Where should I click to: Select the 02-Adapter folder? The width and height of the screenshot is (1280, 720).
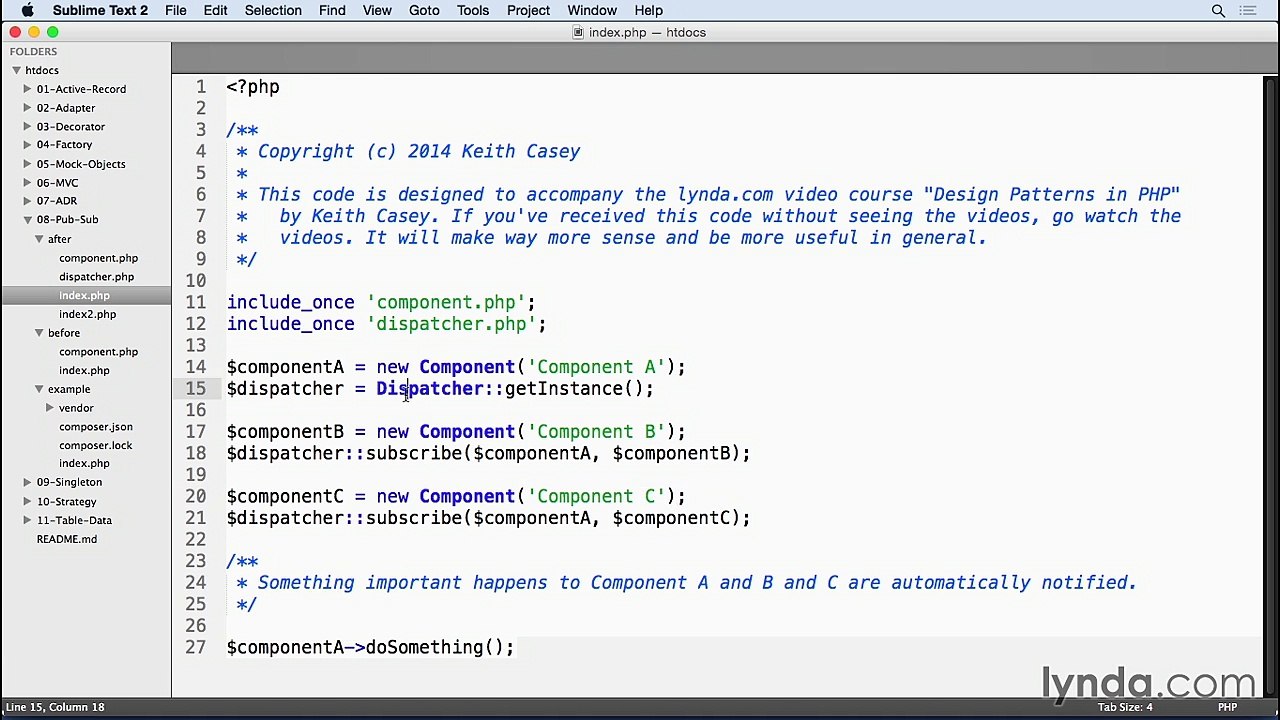66,108
